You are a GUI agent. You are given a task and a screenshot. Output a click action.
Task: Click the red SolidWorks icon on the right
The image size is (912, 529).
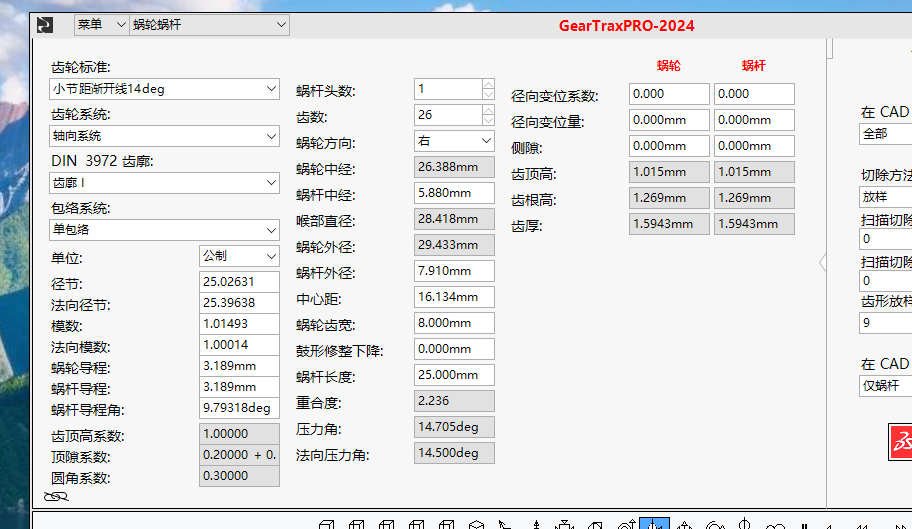[x=900, y=442]
